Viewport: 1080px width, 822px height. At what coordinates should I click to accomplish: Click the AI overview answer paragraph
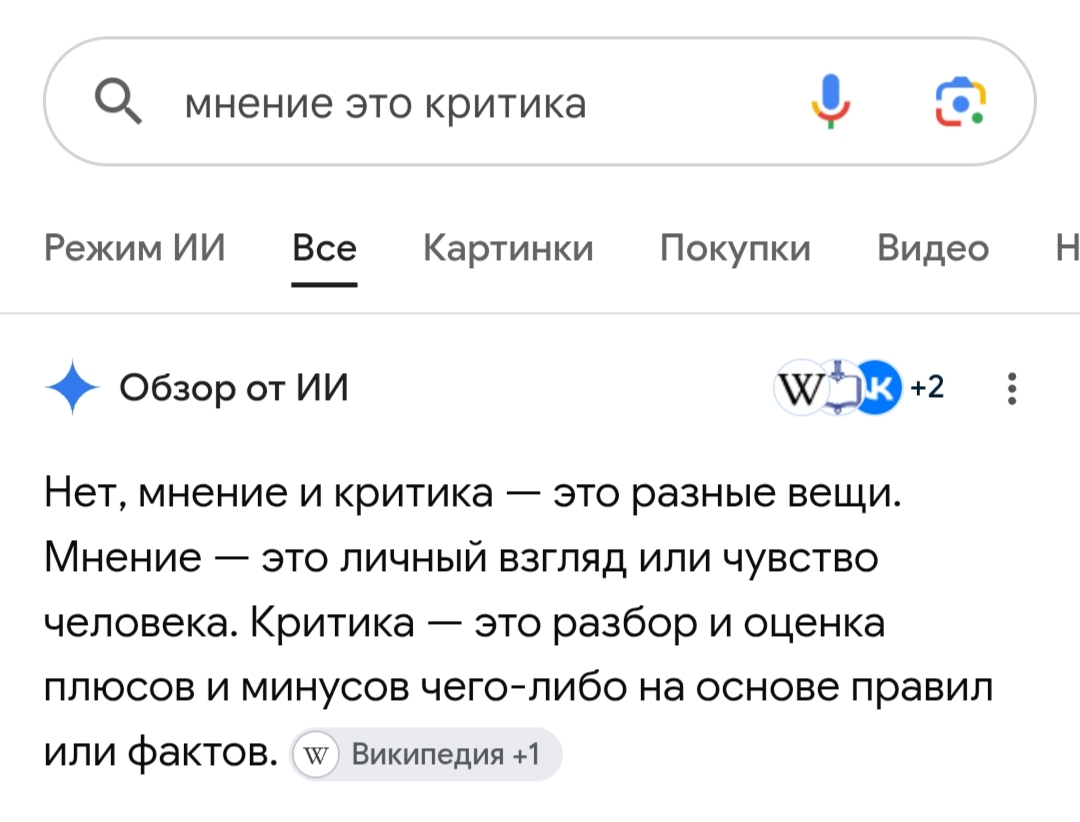[x=519, y=622]
